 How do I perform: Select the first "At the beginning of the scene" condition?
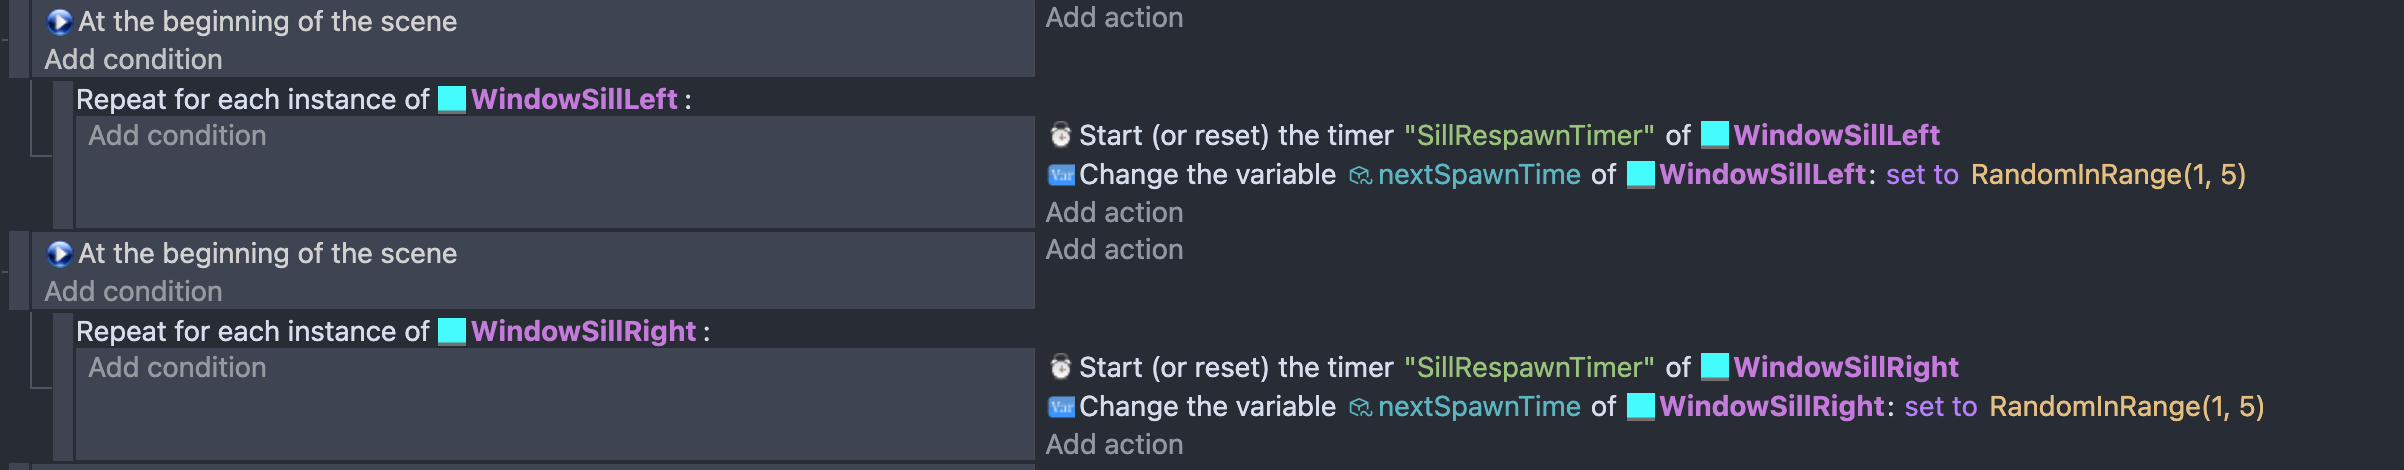tap(267, 21)
